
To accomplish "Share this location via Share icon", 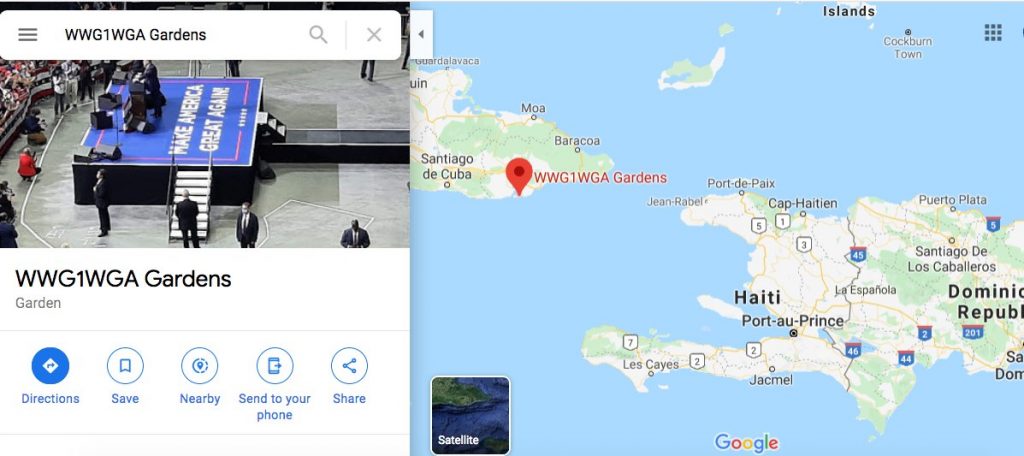I will click(x=349, y=366).
